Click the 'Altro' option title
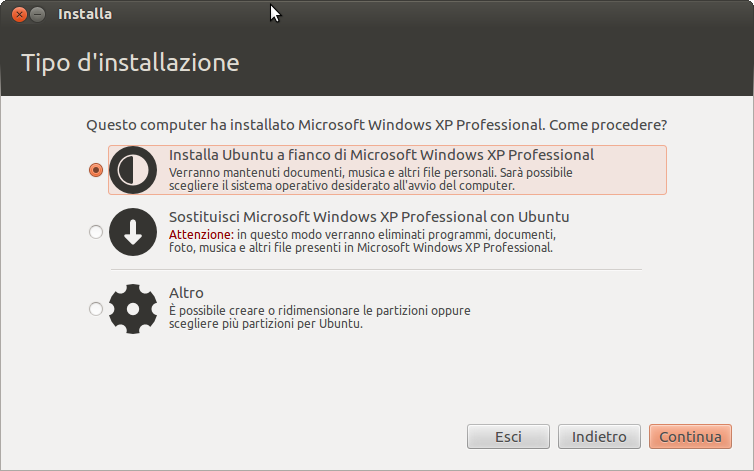 186,293
